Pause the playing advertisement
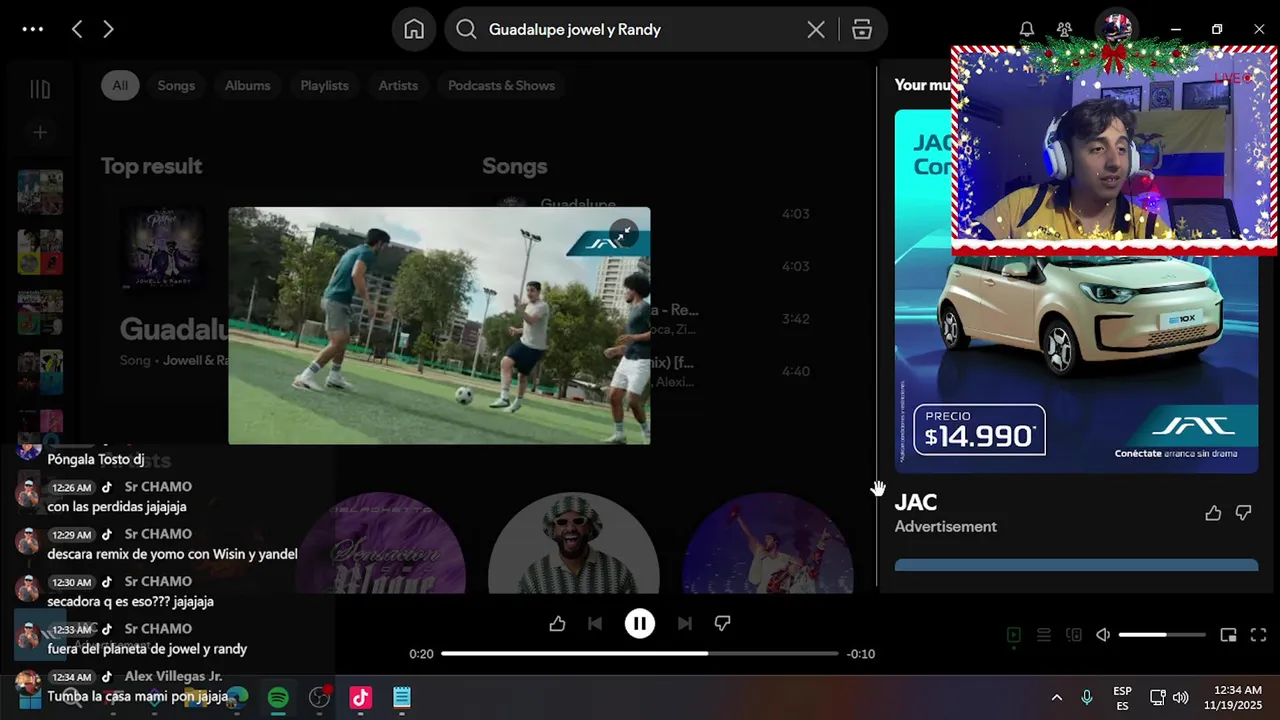 pyautogui.click(x=640, y=623)
